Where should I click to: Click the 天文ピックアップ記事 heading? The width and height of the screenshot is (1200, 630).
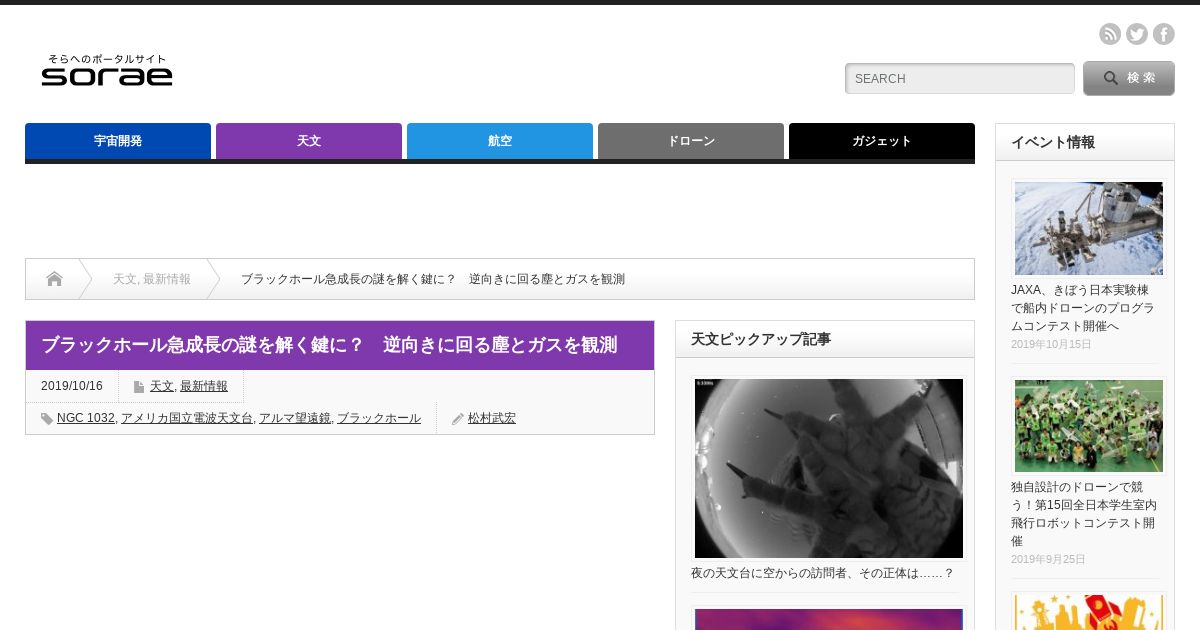pyautogui.click(x=761, y=339)
